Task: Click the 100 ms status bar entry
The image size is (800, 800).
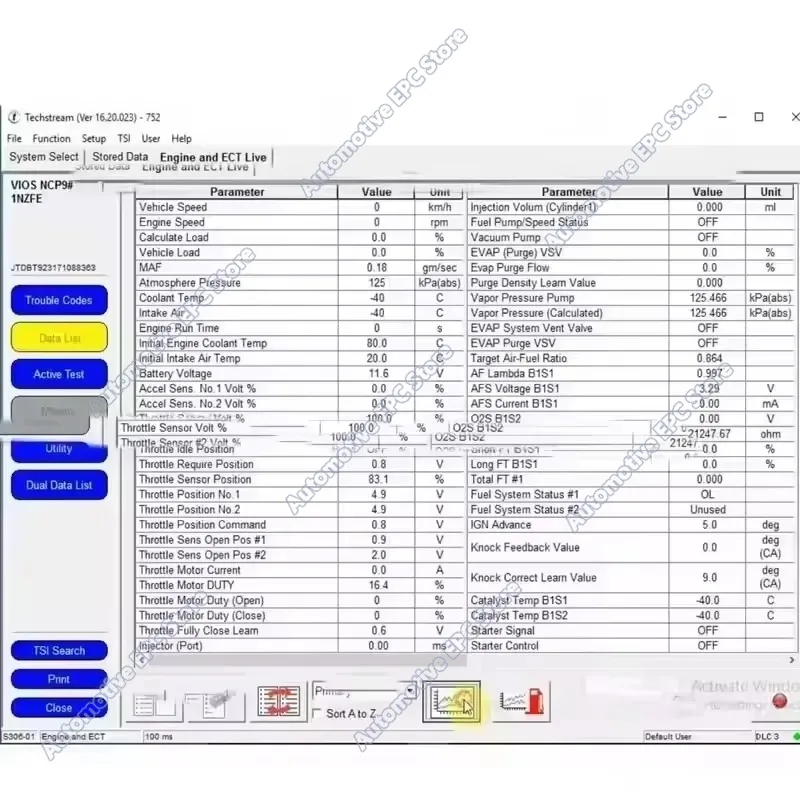Action: pyautogui.click(x=159, y=736)
